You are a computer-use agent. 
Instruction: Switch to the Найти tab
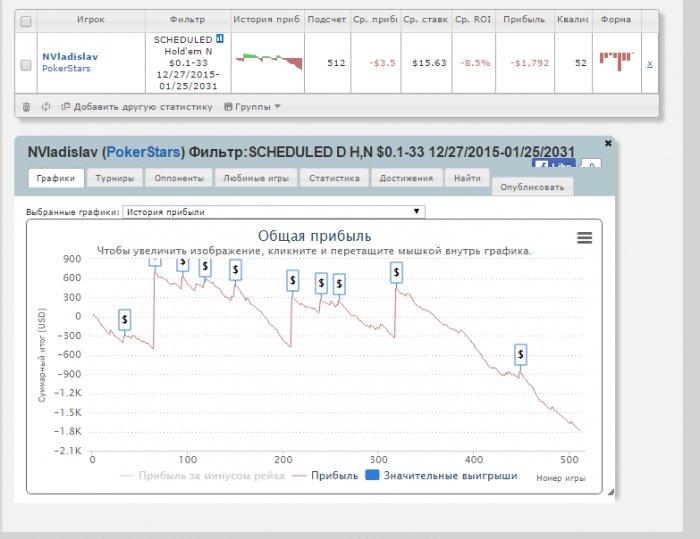(467, 178)
